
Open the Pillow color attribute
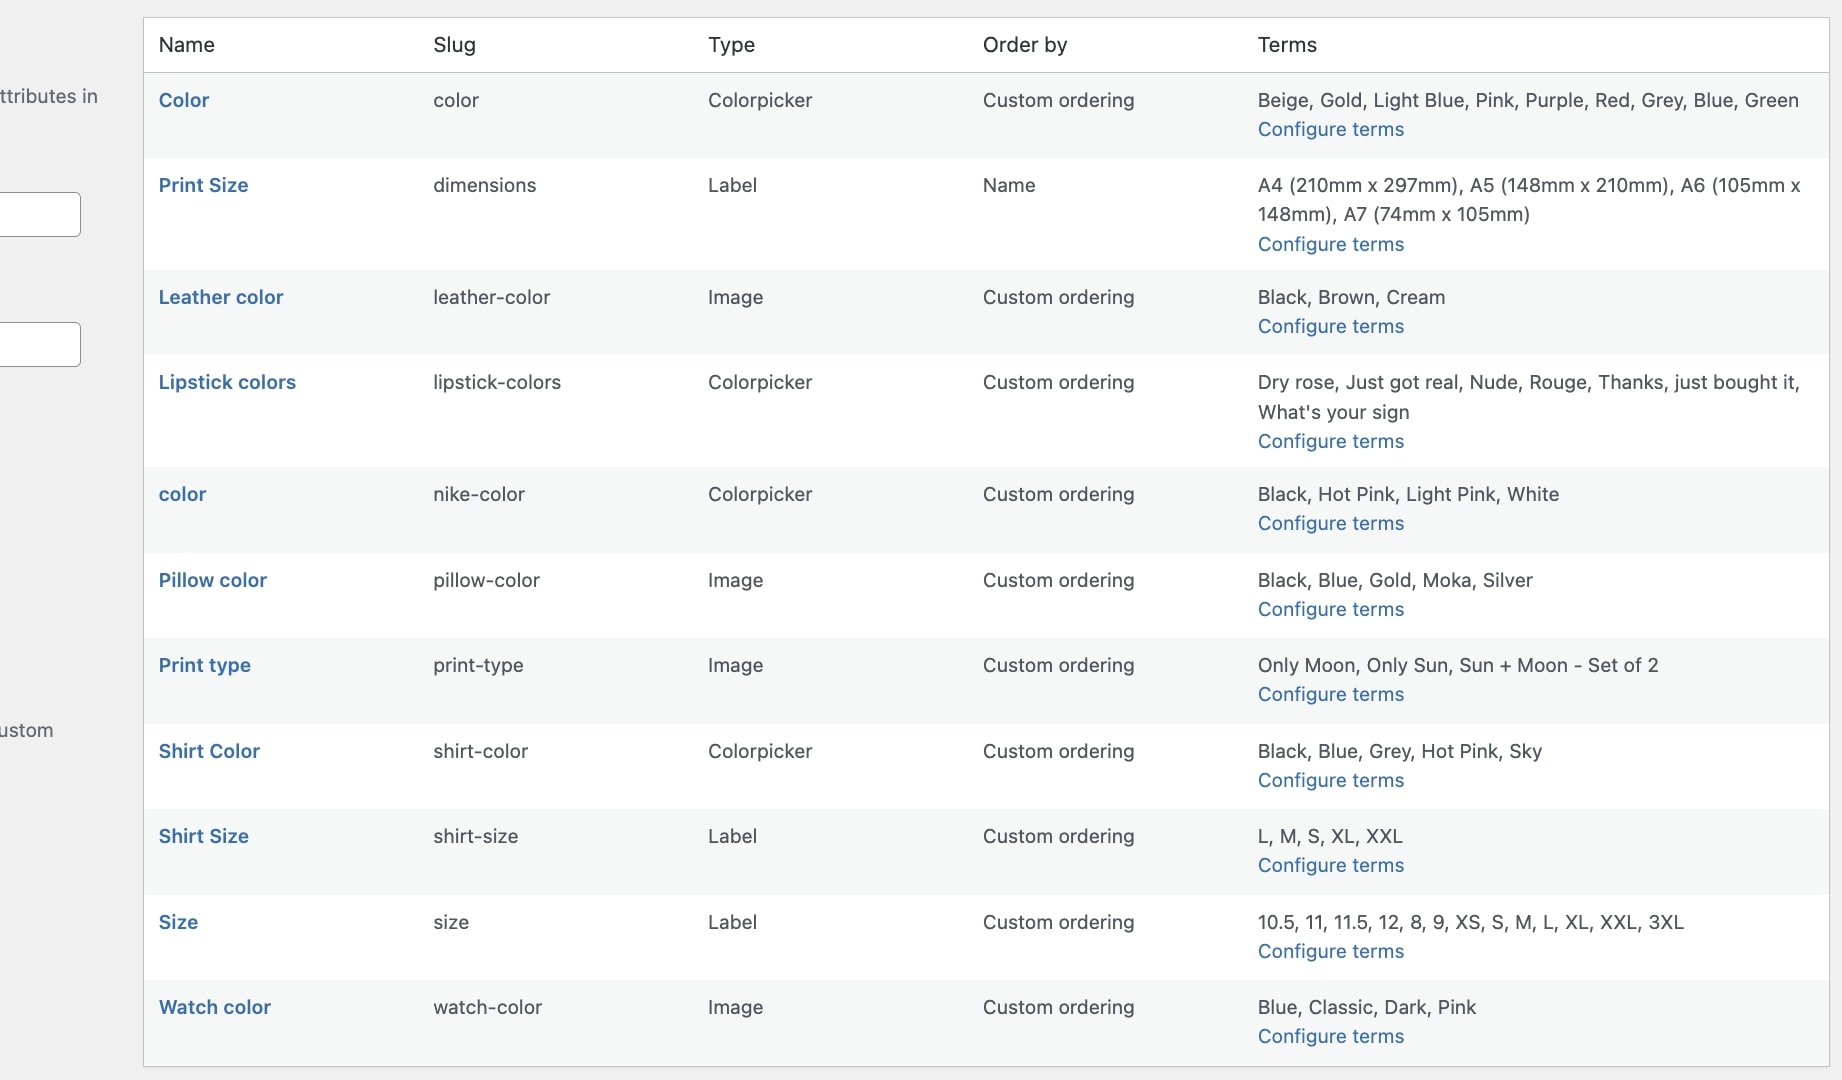pos(213,580)
